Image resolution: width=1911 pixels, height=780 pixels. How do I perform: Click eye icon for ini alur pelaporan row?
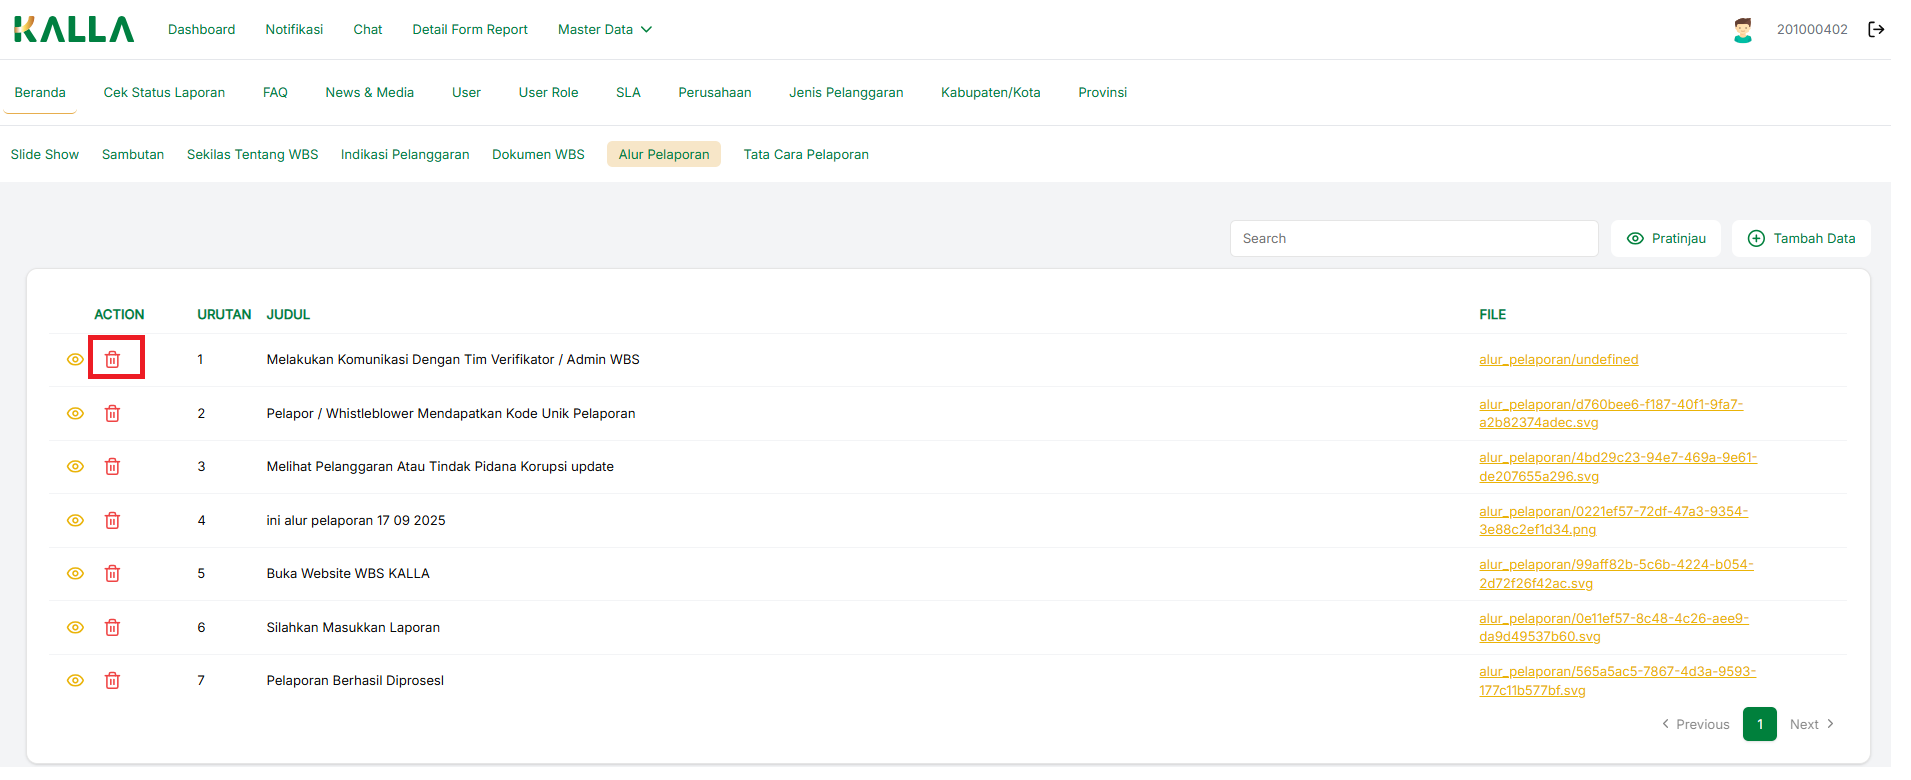(x=75, y=520)
